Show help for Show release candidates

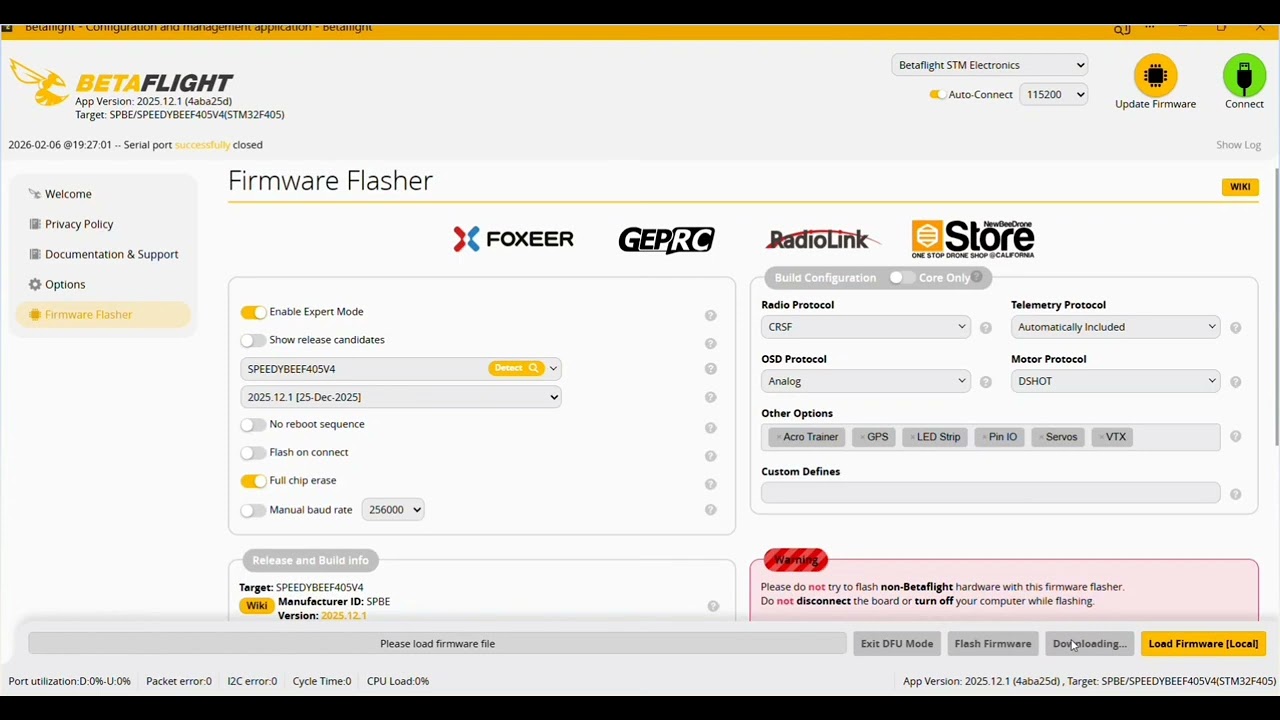pyautogui.click(x=711, y=344)
